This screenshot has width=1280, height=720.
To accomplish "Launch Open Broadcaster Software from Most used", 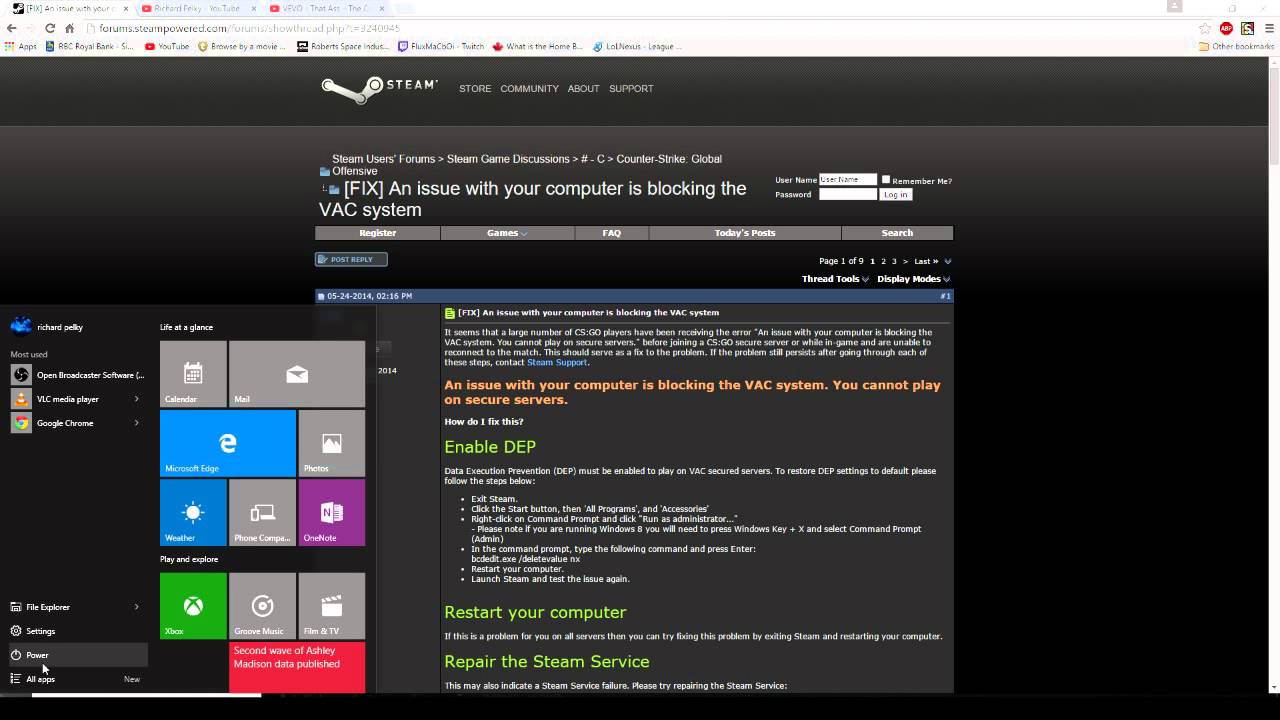I will click(77, 375).
